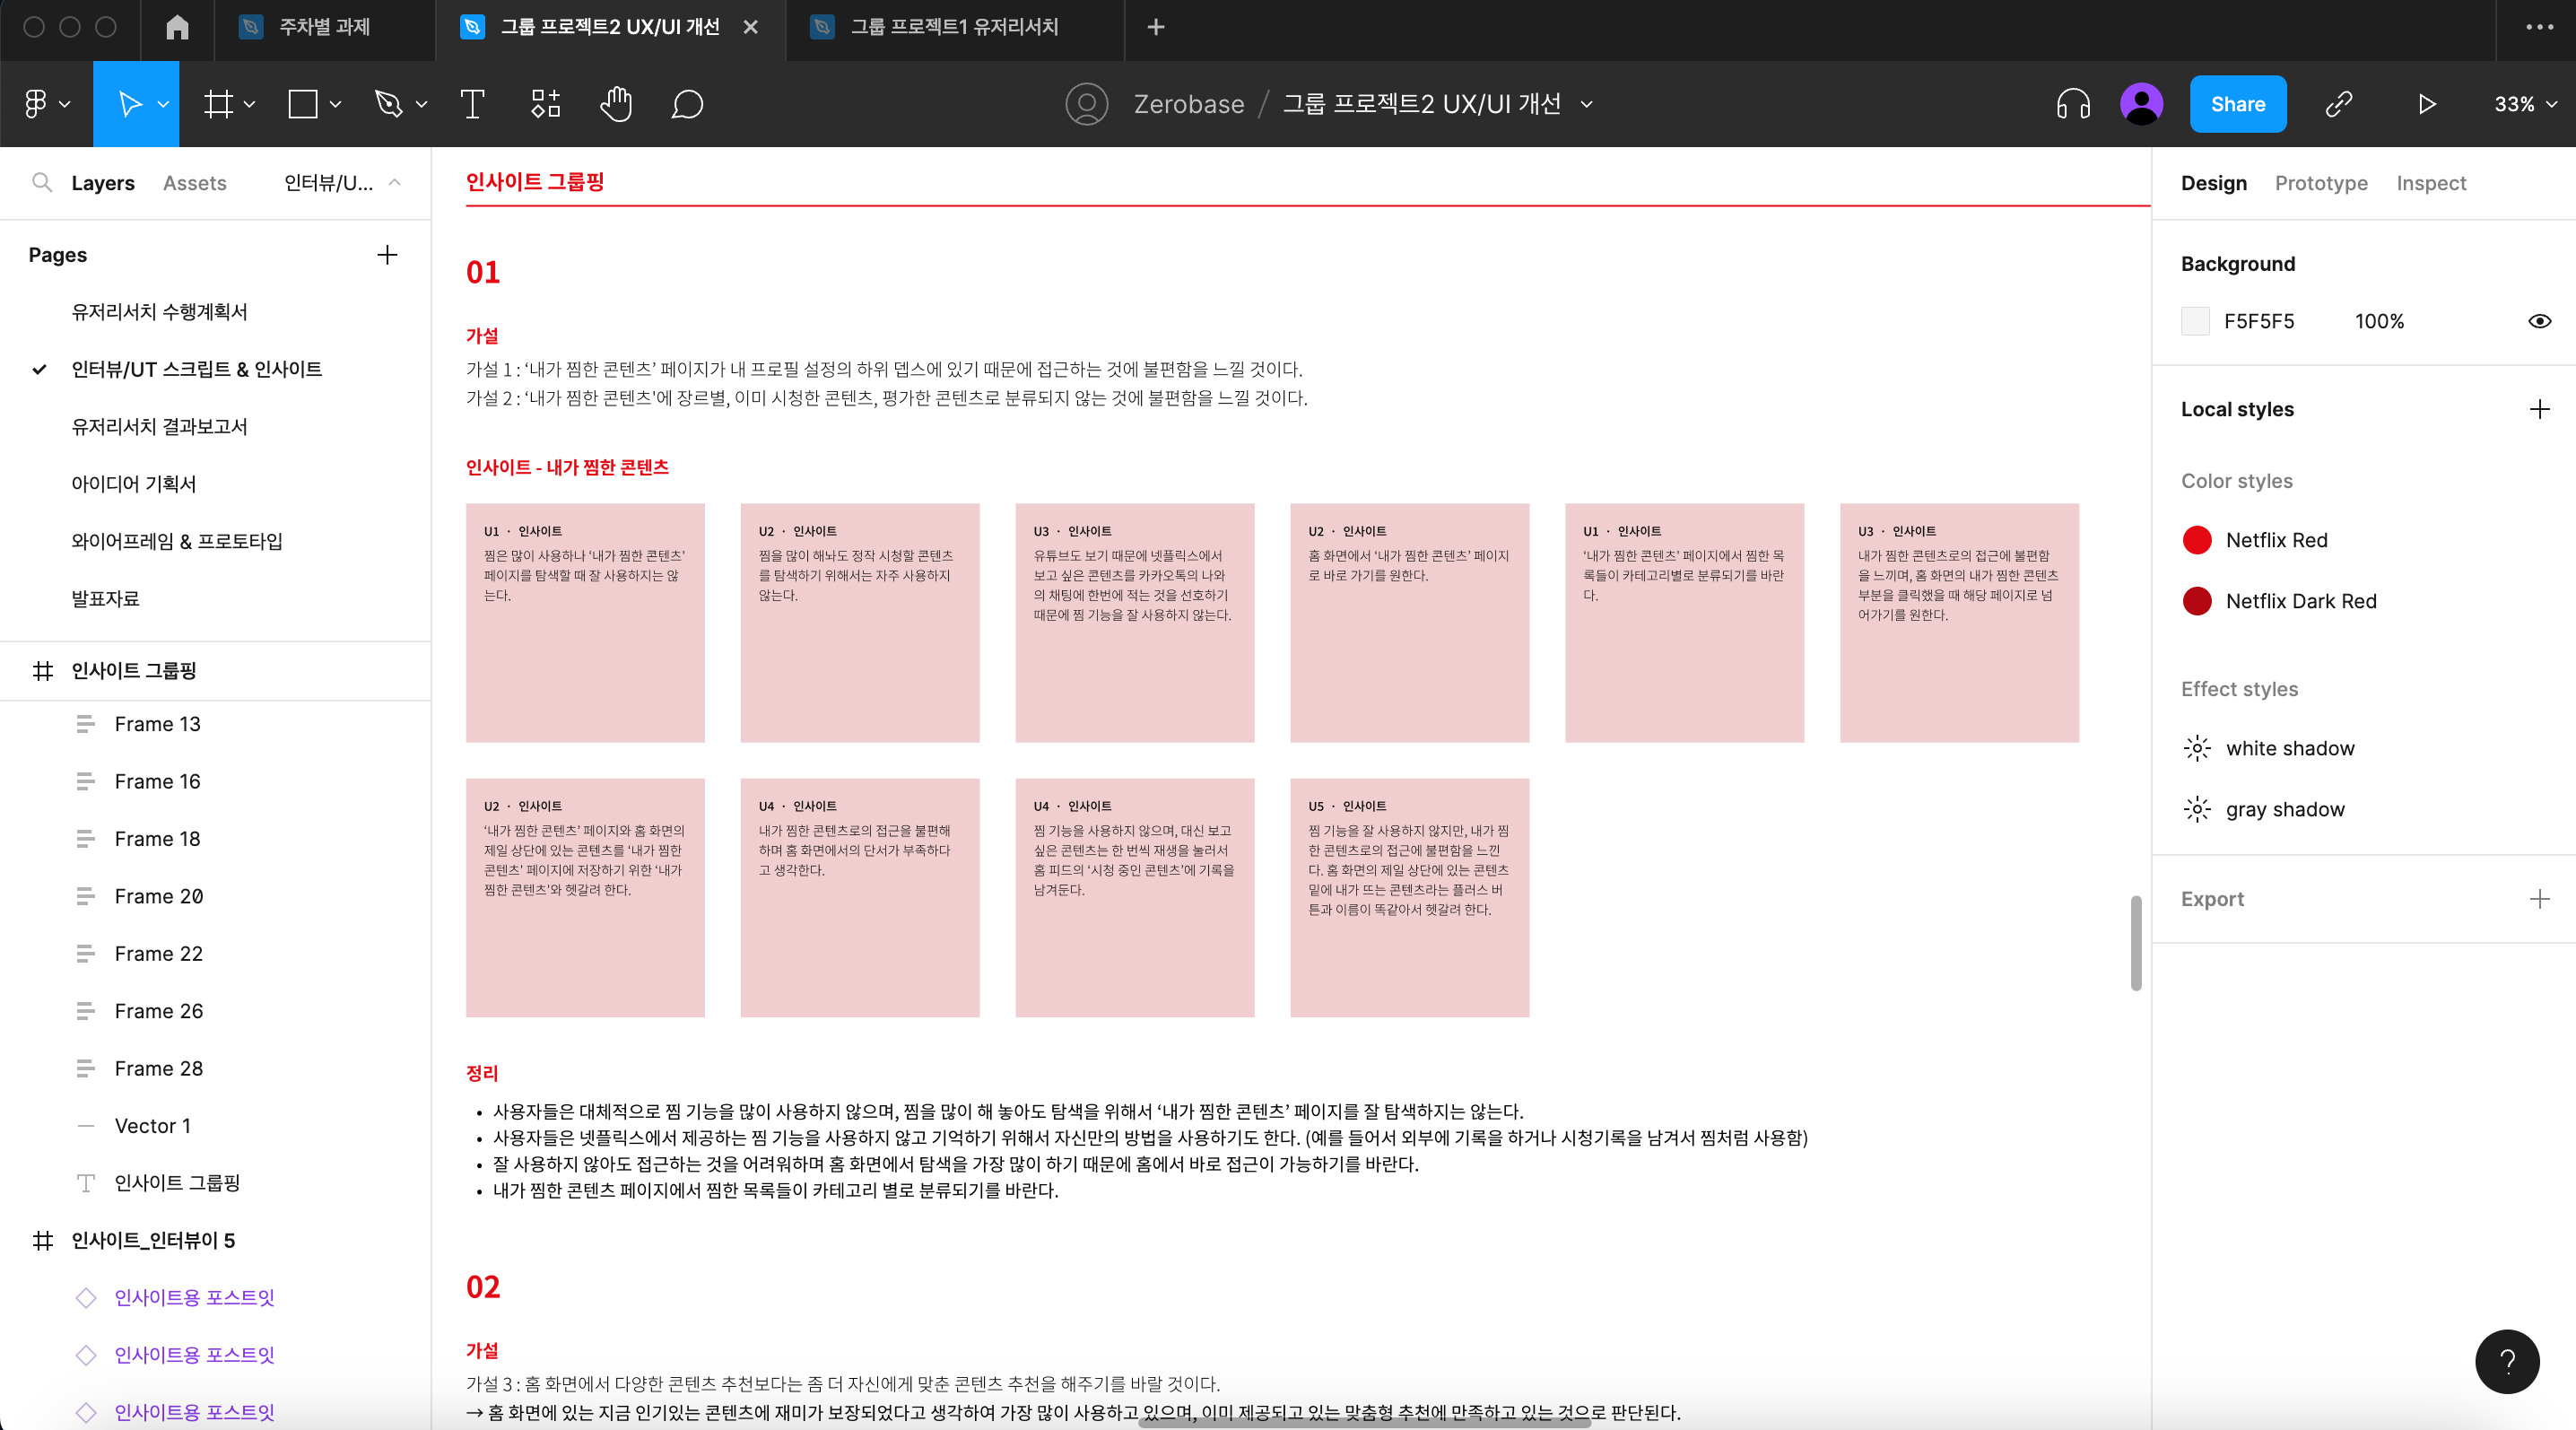
Task: Switch to the Design tab
Action: [2213, 183]
